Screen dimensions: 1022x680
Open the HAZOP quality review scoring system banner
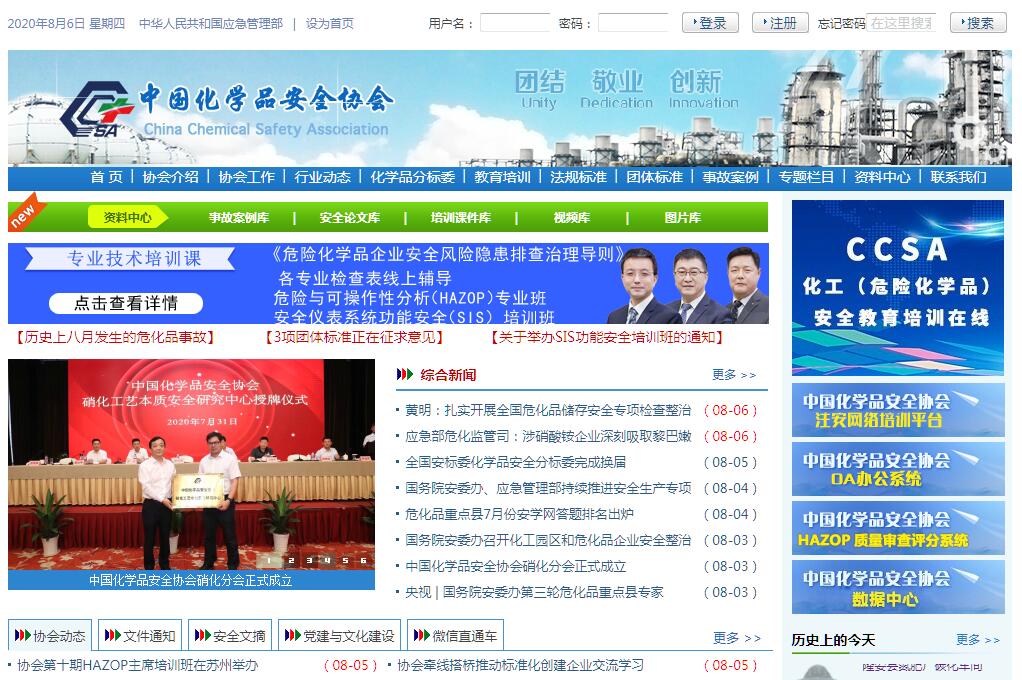point(897,528)
